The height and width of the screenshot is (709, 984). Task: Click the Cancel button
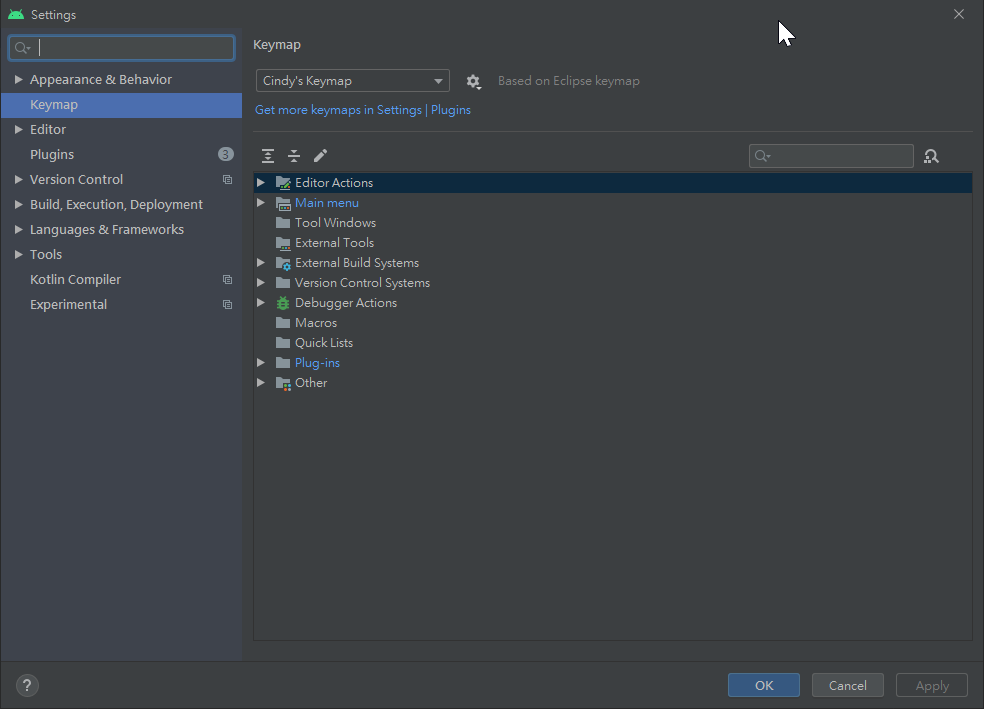coord(848,685)
